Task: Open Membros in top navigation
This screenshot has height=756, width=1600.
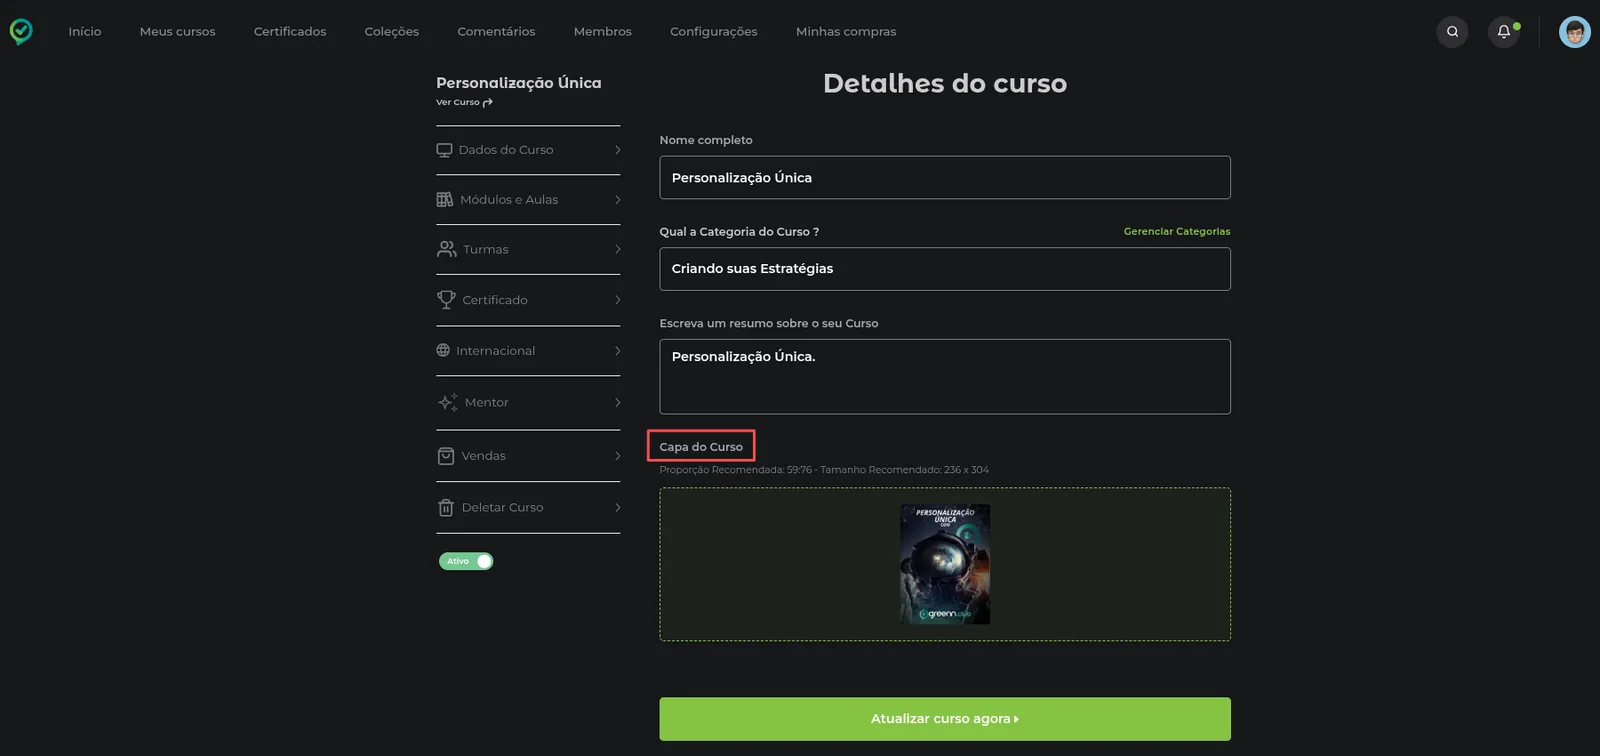Action: (603, 32)
